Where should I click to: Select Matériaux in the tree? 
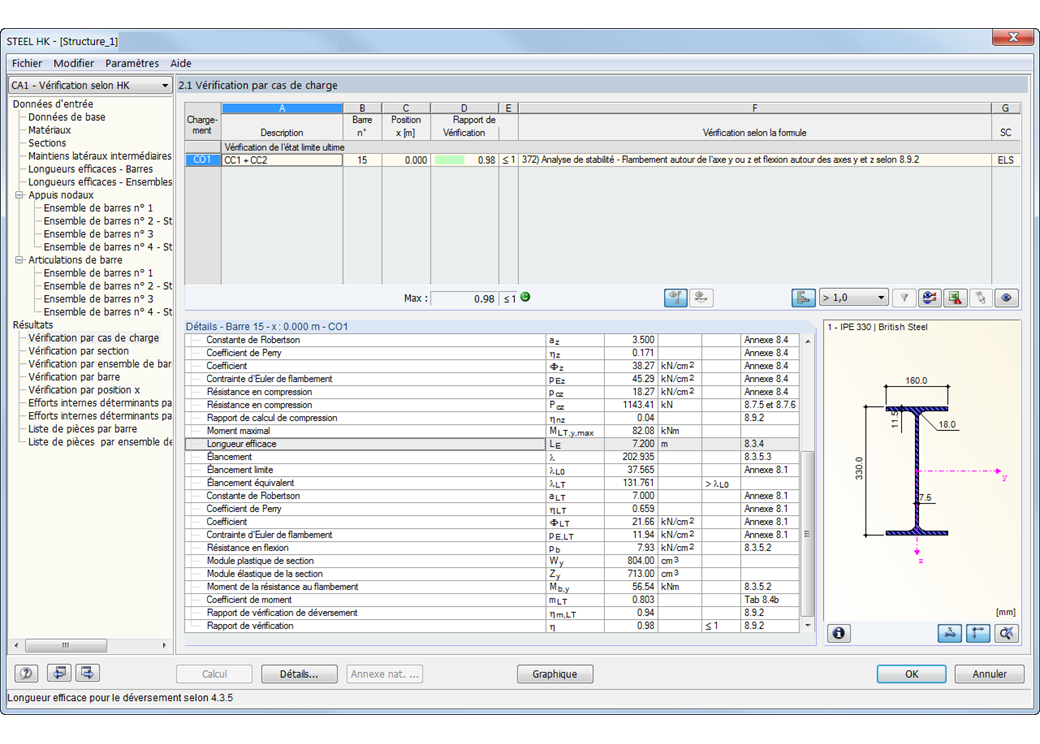click(49, 130)
